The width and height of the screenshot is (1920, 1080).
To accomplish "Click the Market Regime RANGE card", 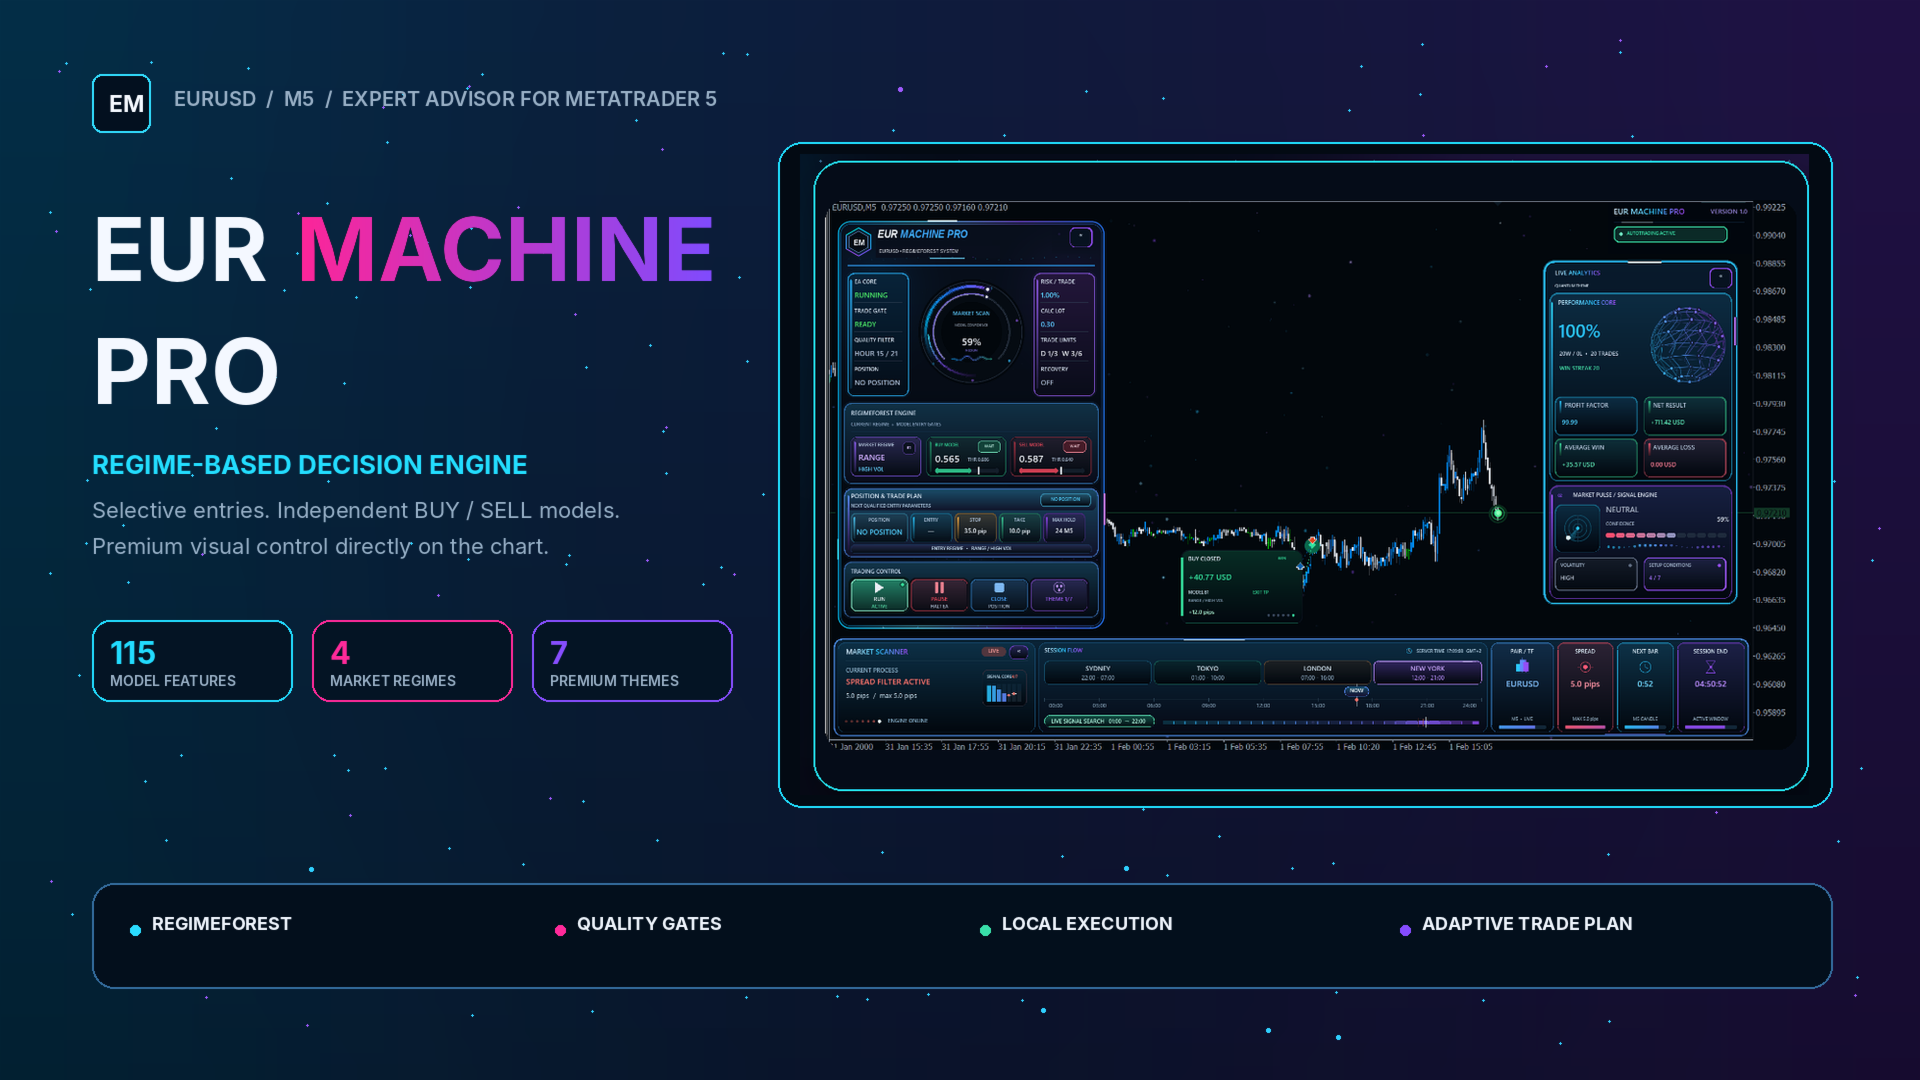I will pyautogui.click(x=886, y=457).
